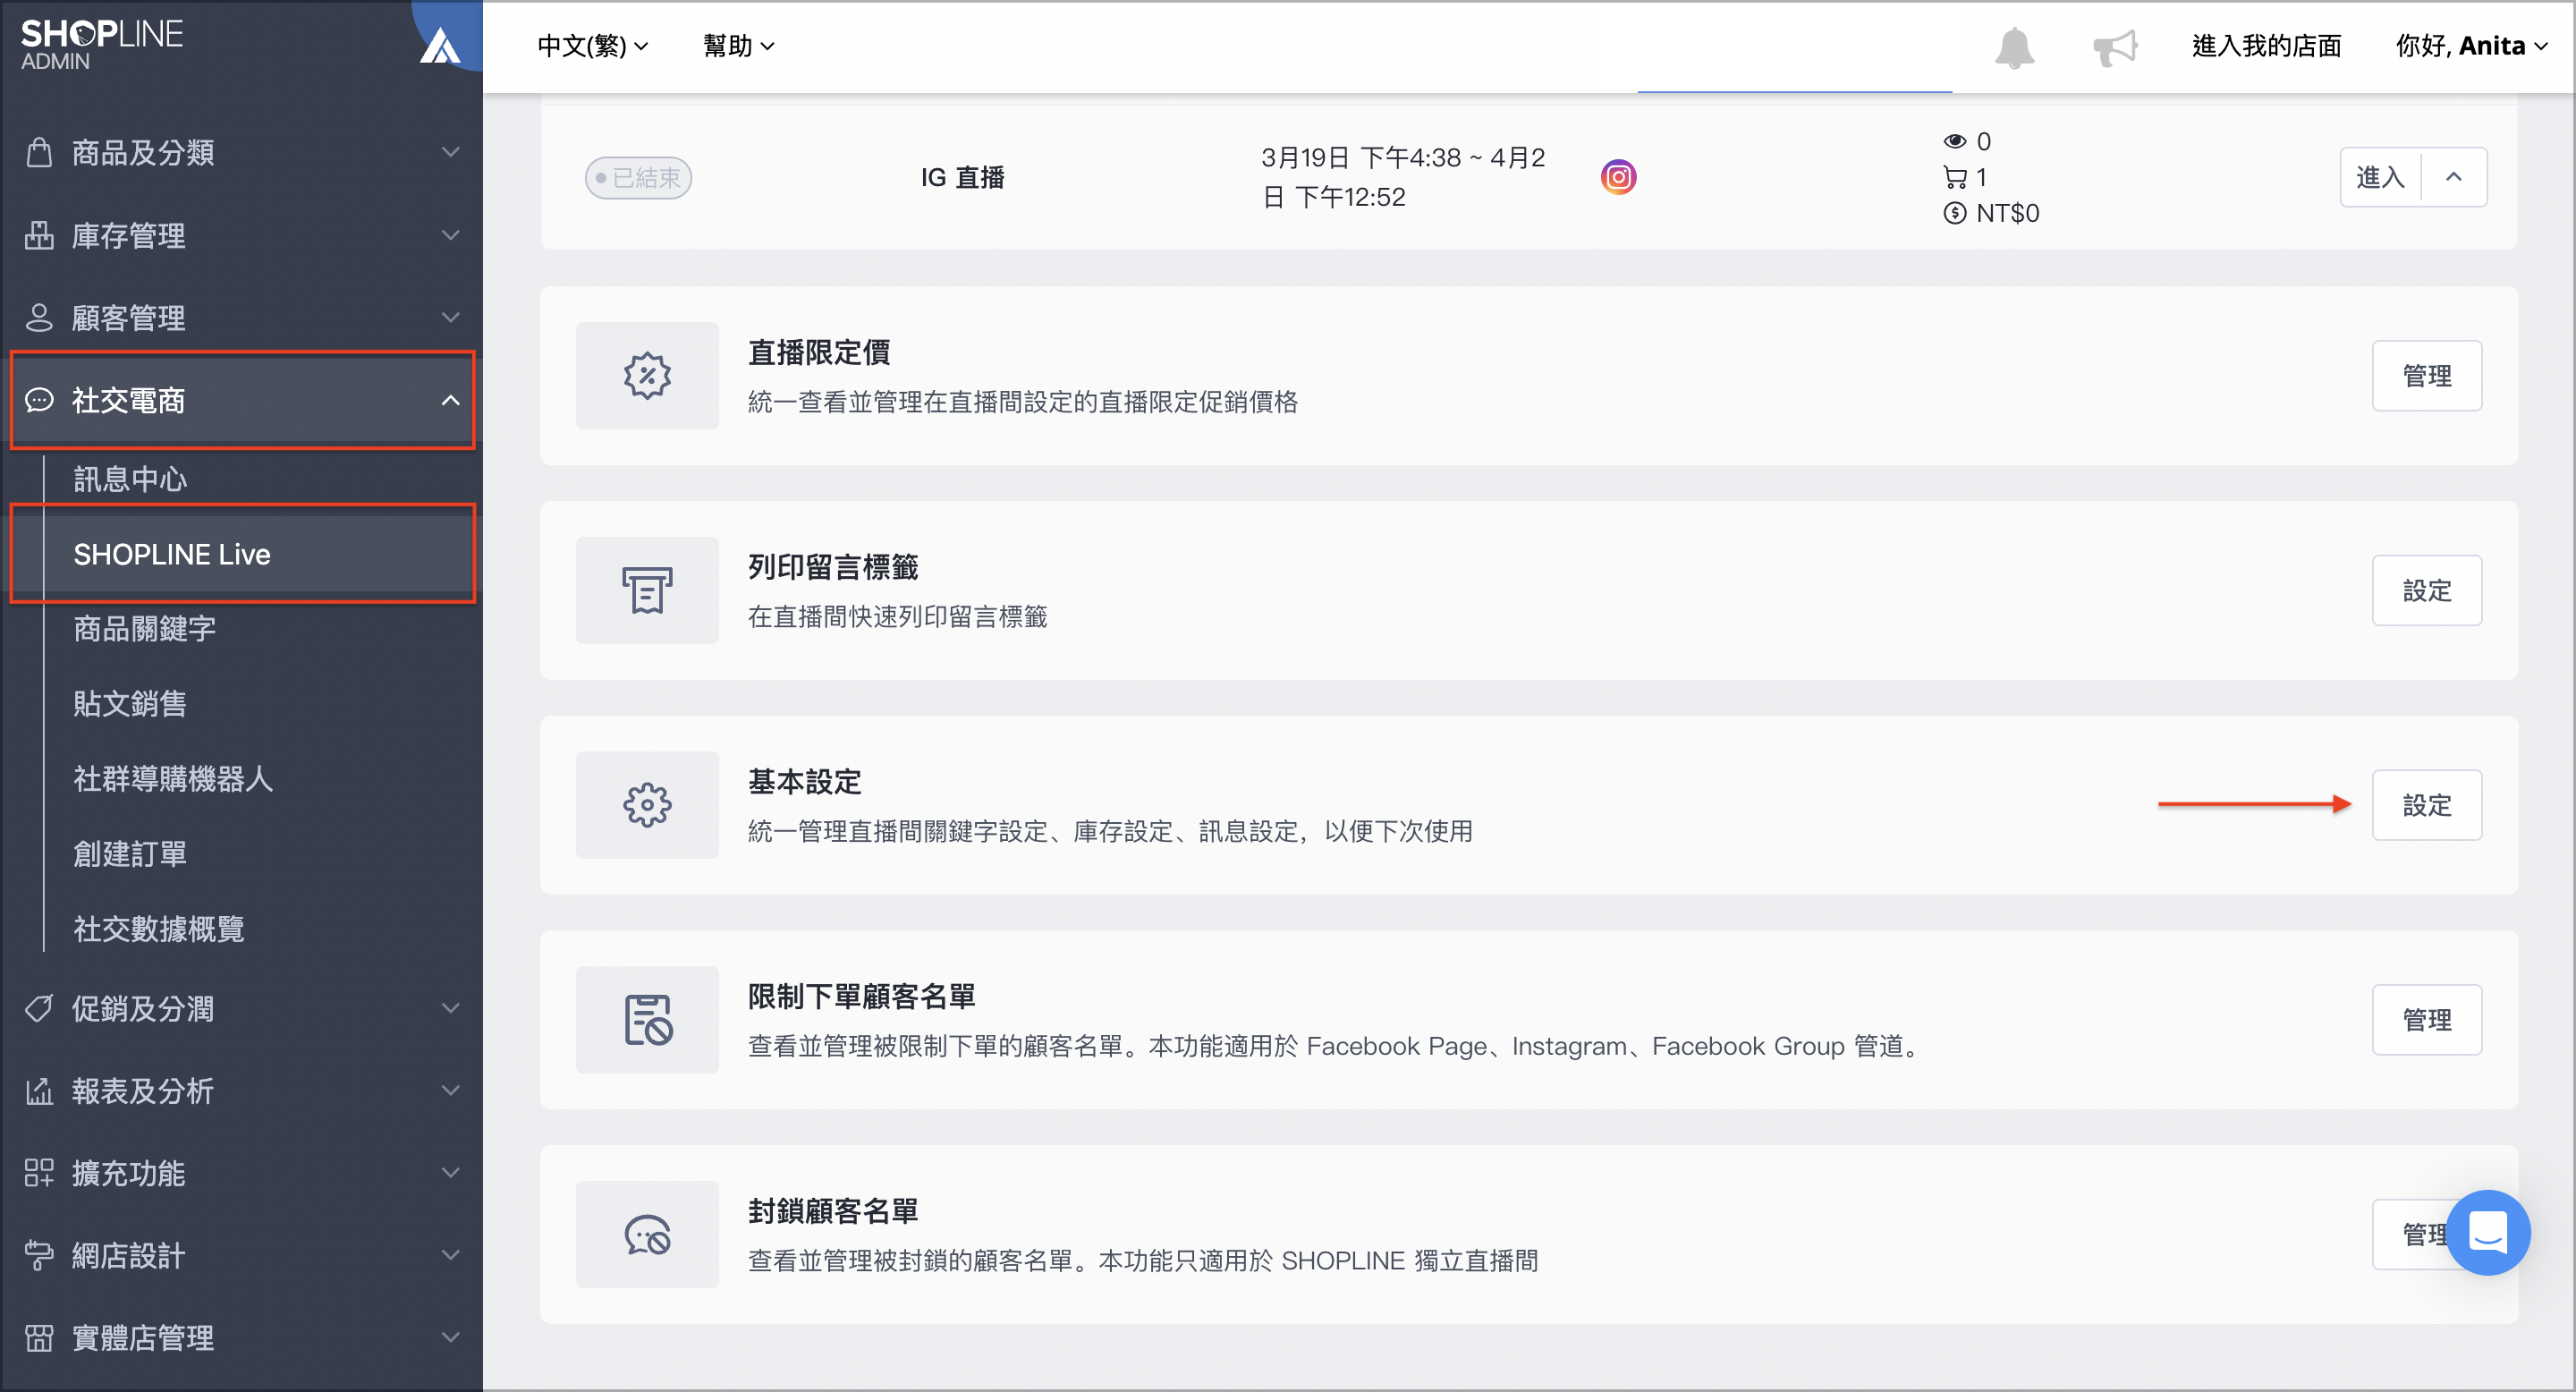The width and height of the screenshot is (2576, 1392).
Task: Click the tag icon beside 促銷及分潤
Action: (x=39, y=1008)
